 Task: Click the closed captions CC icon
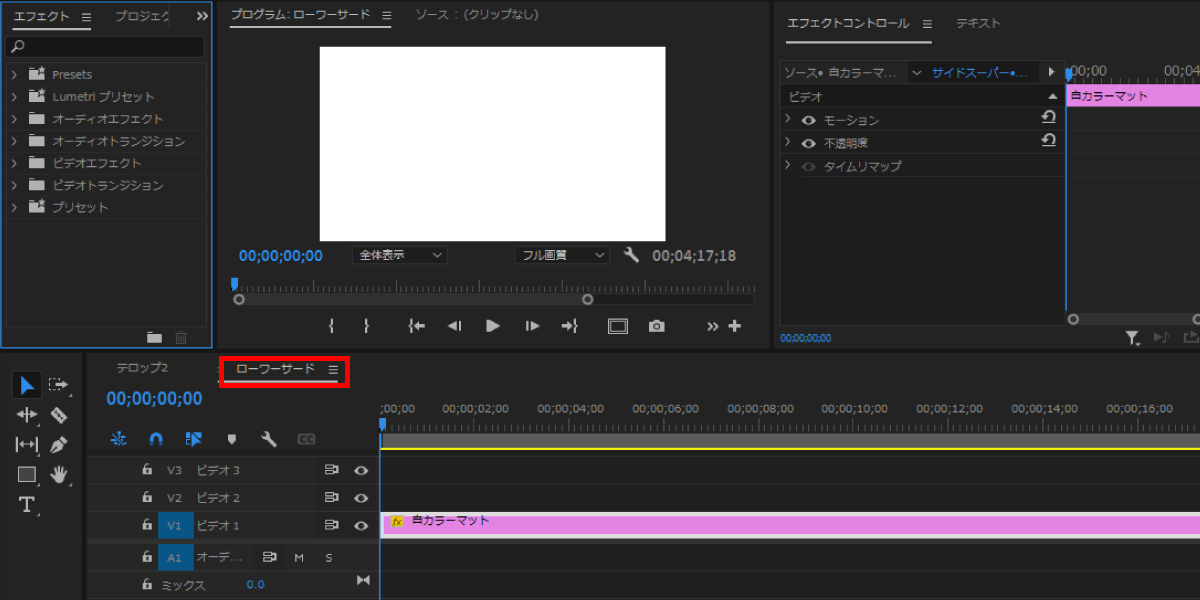pos(306,439)
